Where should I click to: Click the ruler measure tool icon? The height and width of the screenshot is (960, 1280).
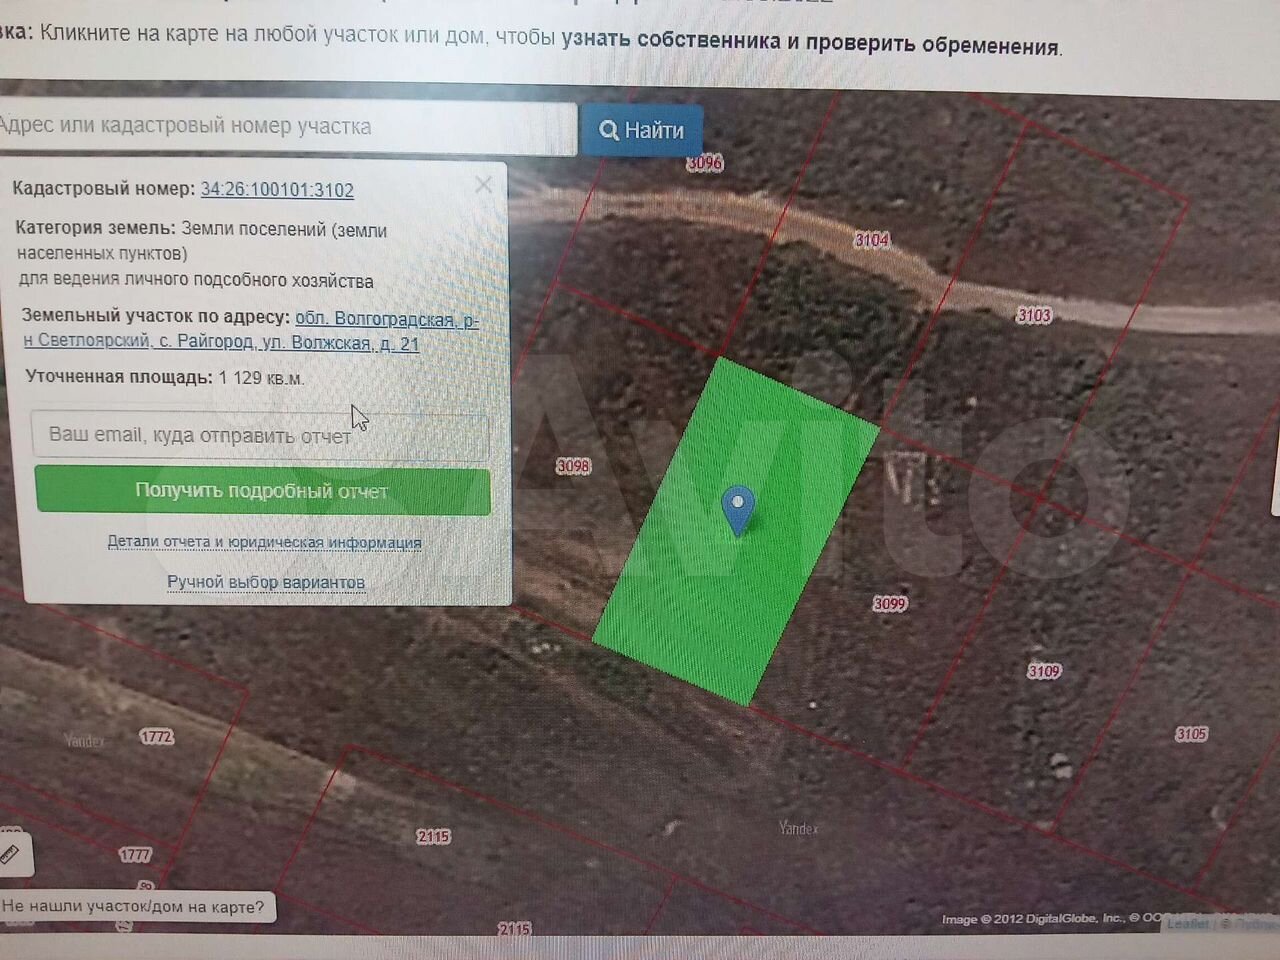pyautogui.click(x=10, y=855)
